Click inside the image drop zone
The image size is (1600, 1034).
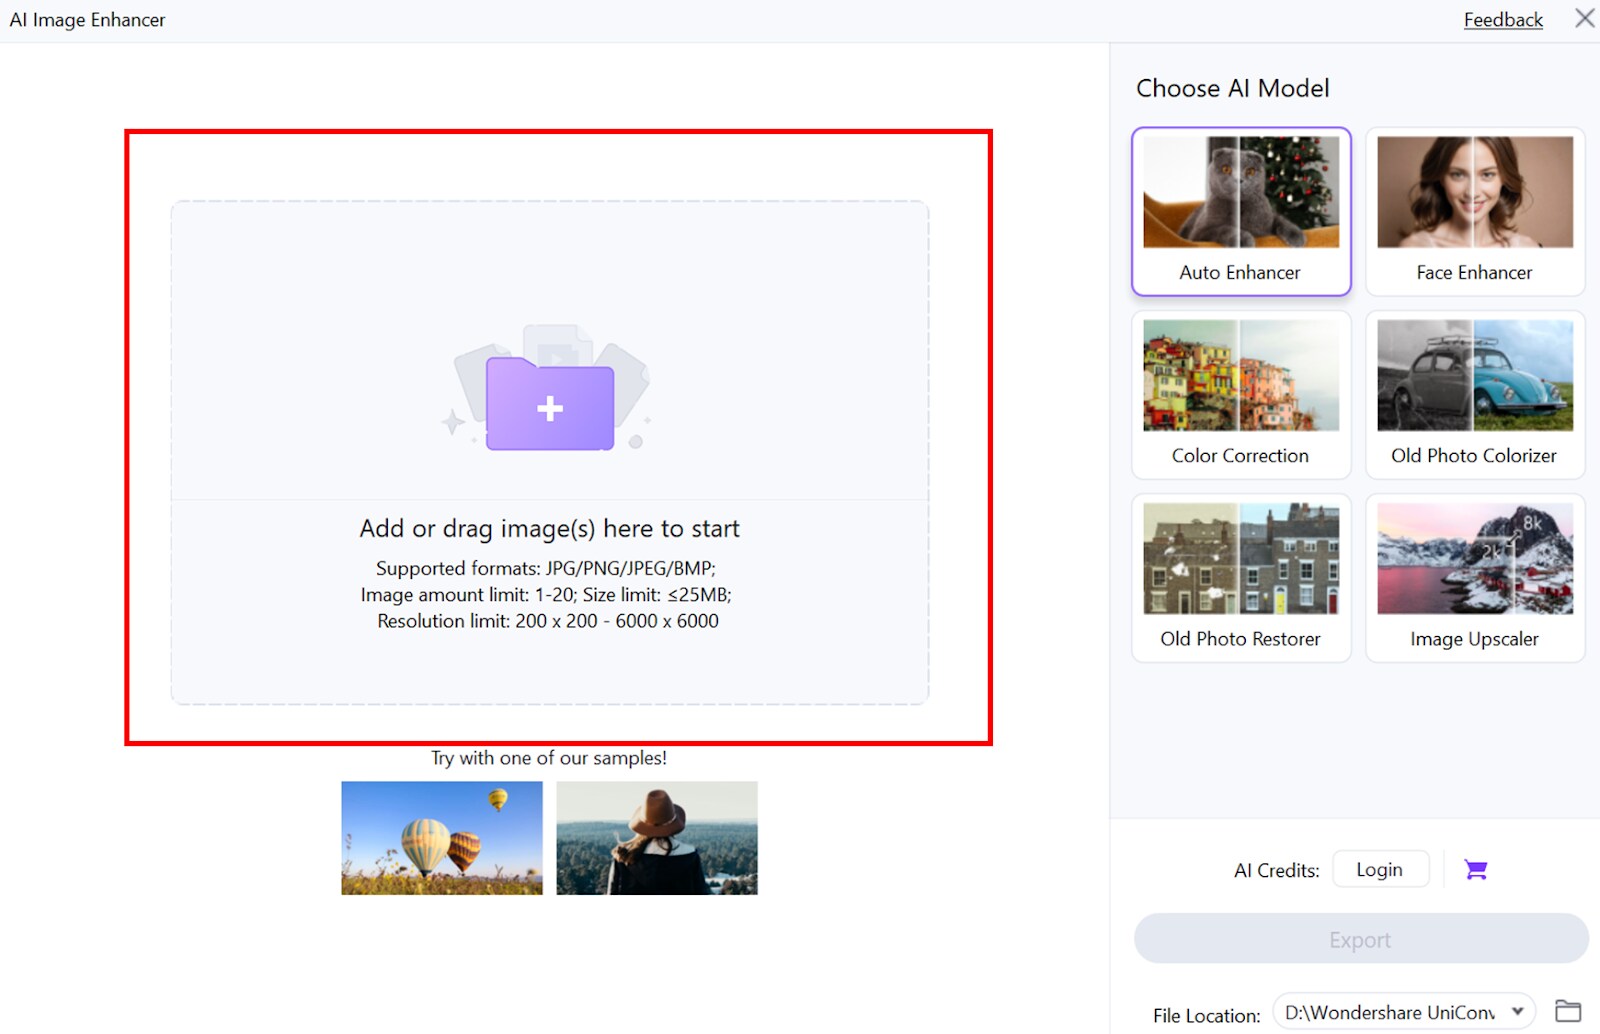(x=549, y=450)
